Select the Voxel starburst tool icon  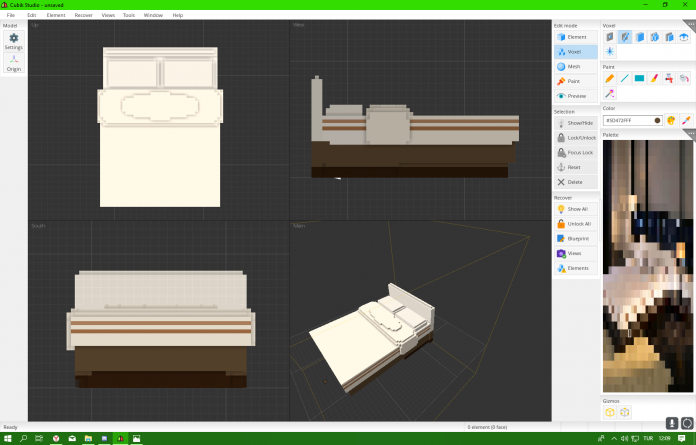pos(610,52)
